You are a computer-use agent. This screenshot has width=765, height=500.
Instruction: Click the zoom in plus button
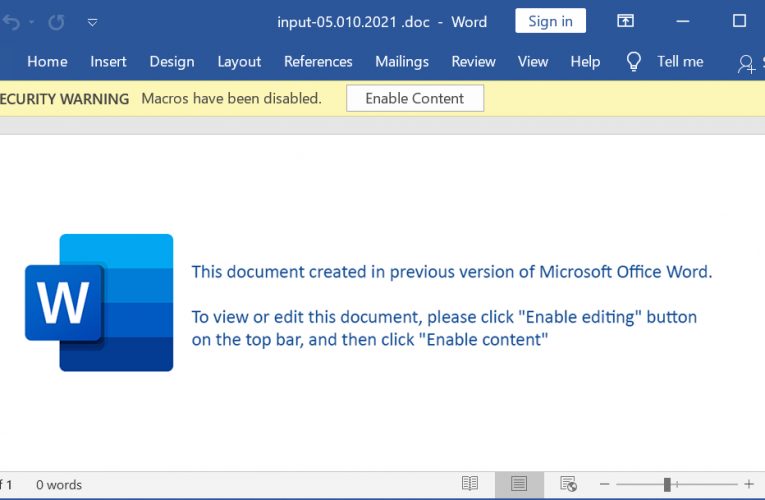pos(749,484)
